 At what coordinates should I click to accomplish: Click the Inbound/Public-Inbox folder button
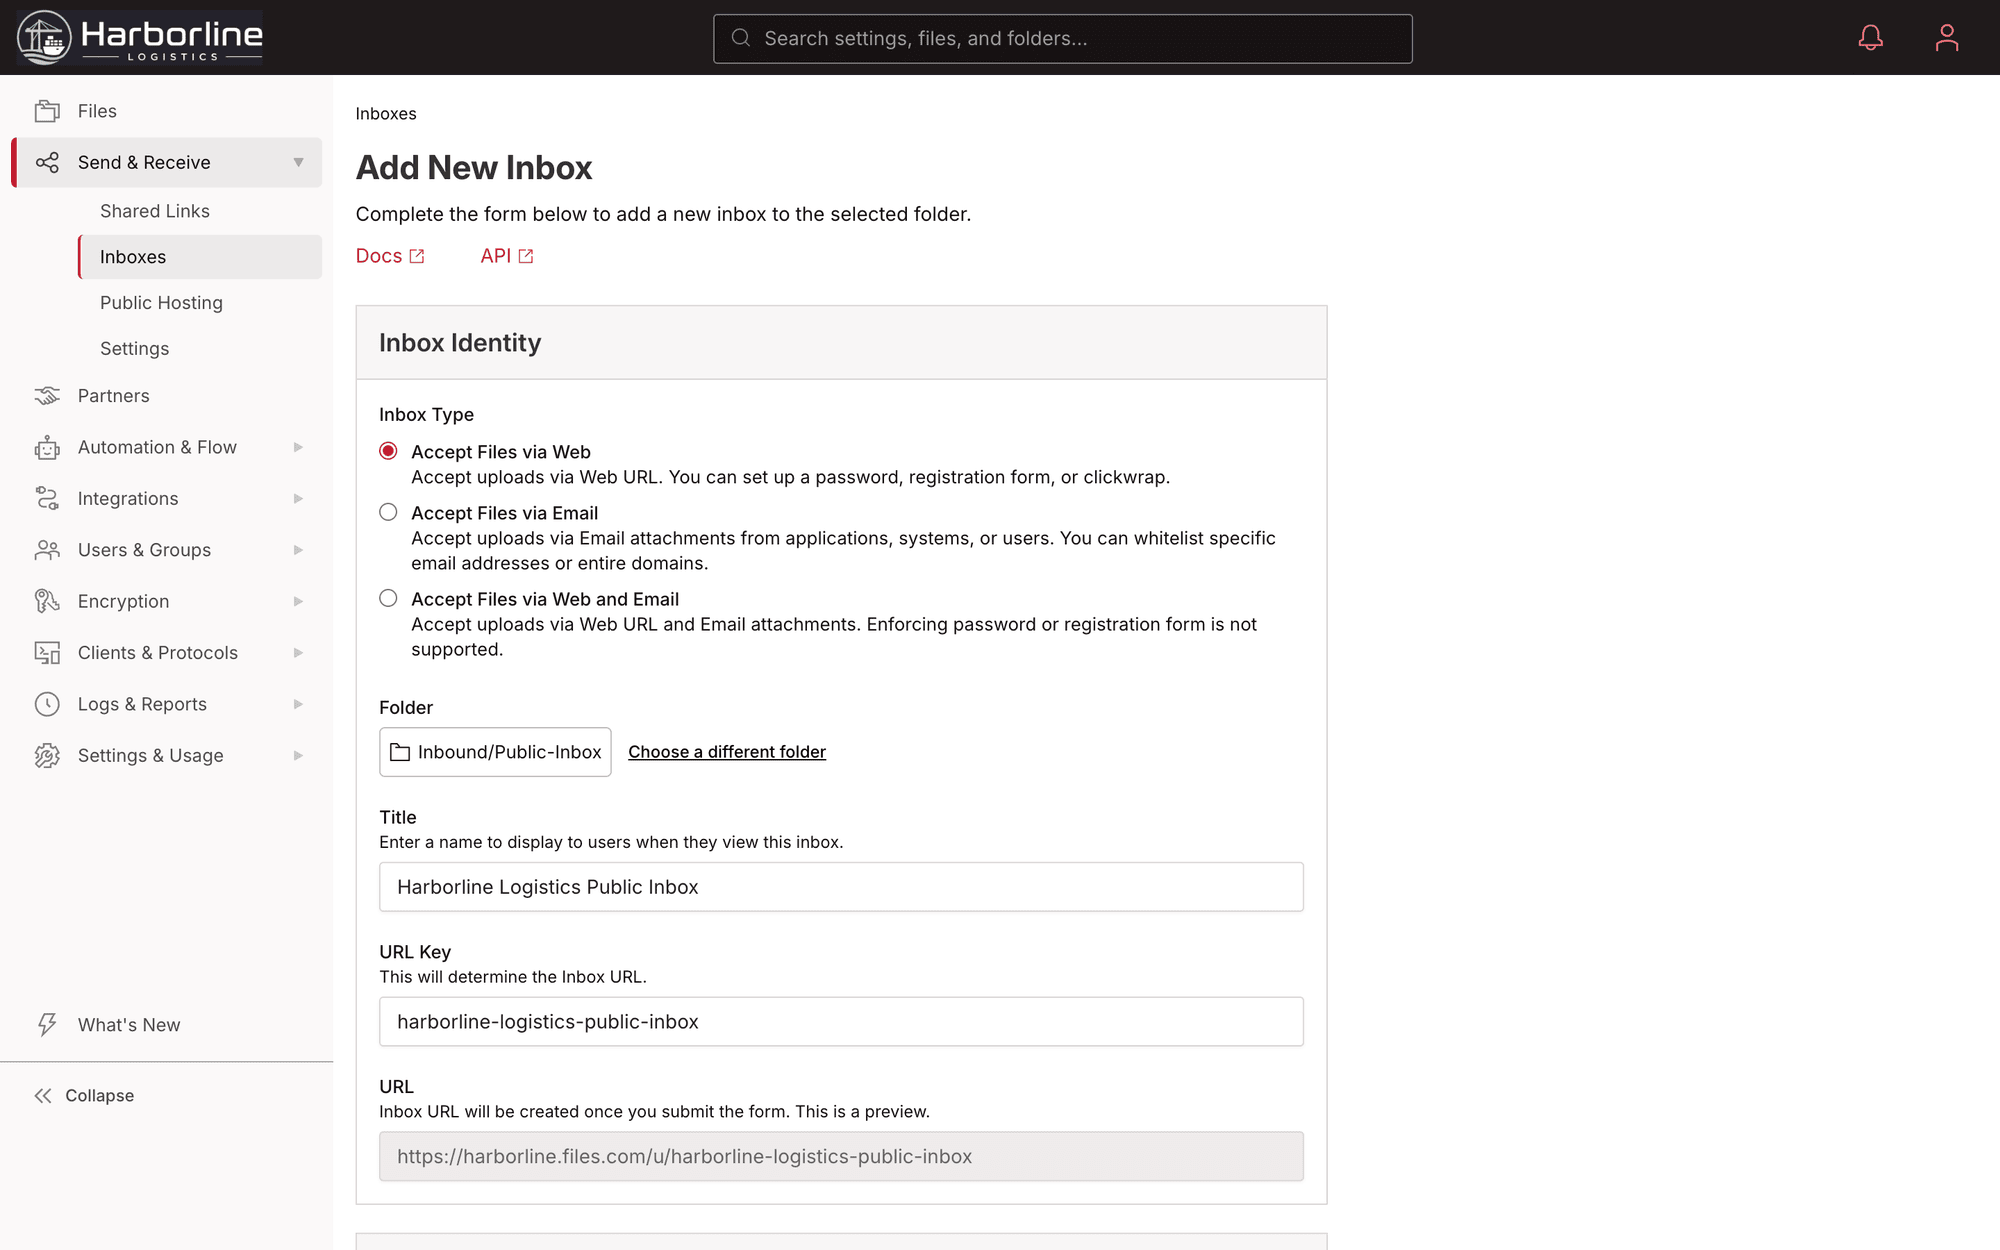(495, 752)
